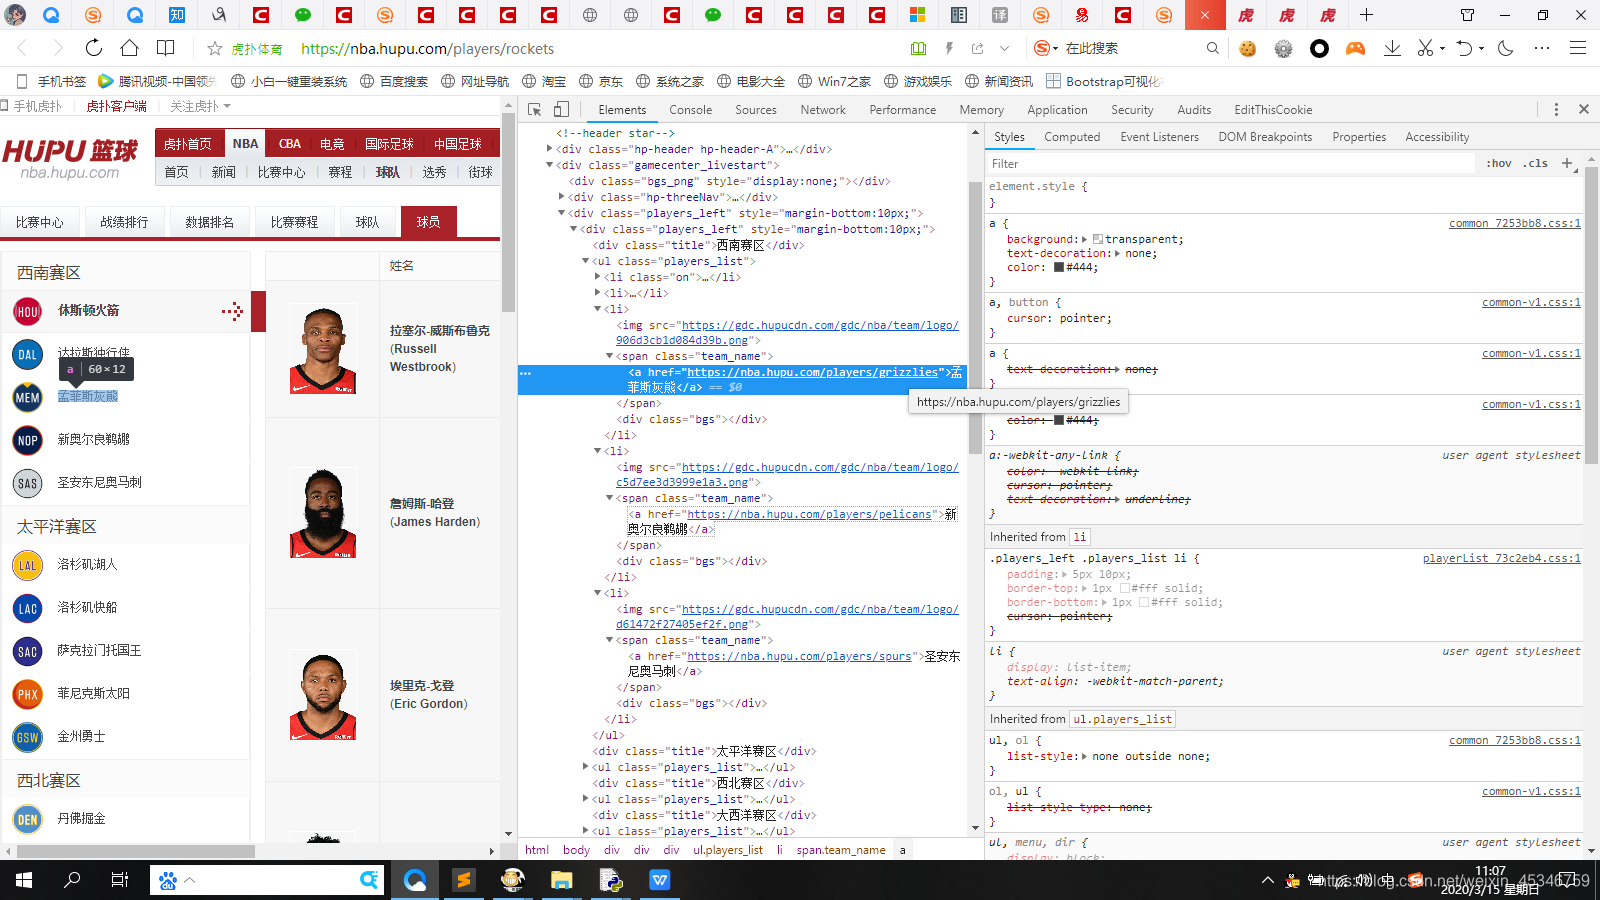Toggle :hov element state panel
The height and width of the screenshot is (900, 1600).
pyautogui.click(x=1498, y=163)
